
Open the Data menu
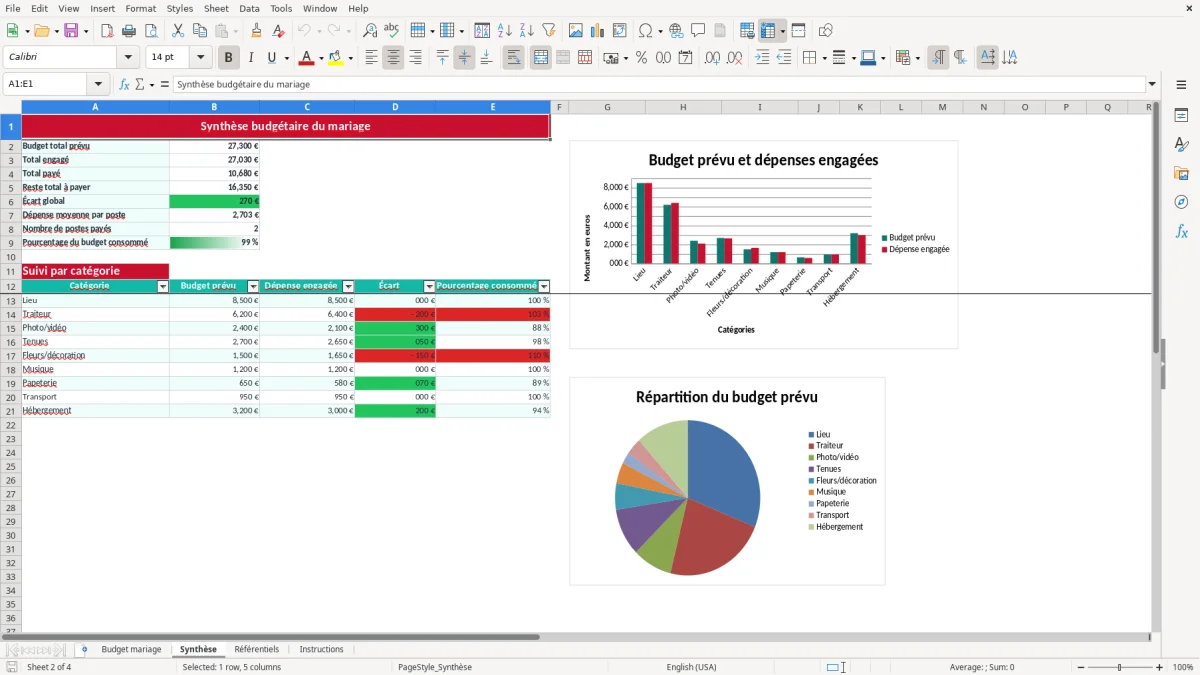coord(249,8)
